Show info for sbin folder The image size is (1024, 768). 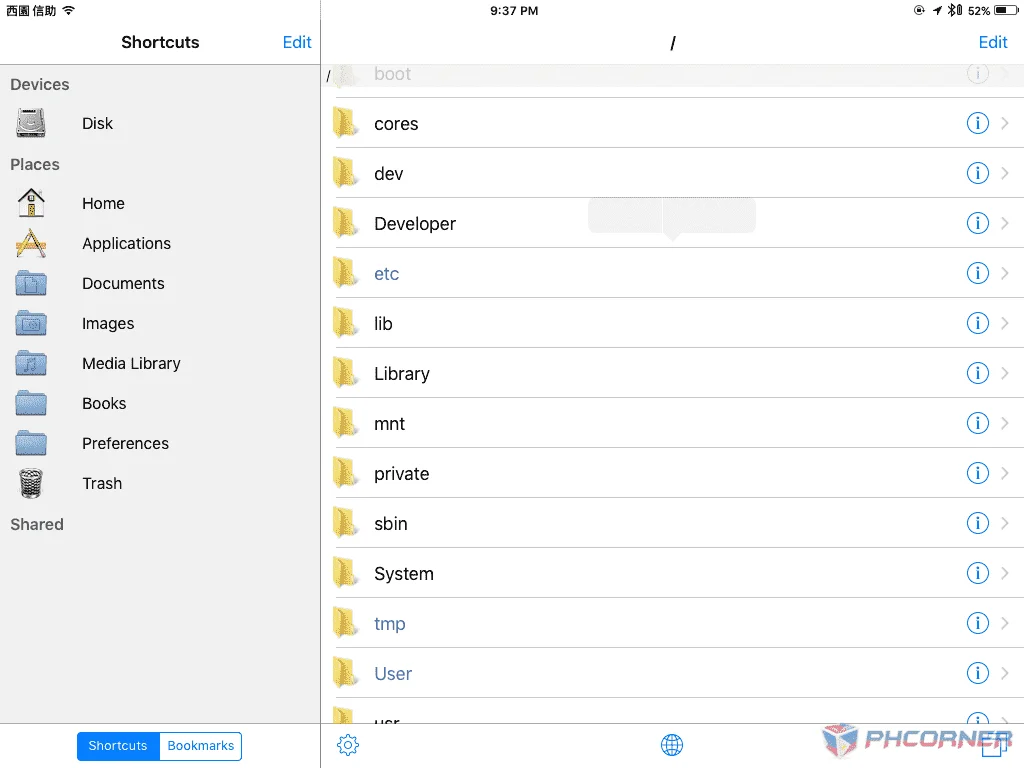point(977,522)
